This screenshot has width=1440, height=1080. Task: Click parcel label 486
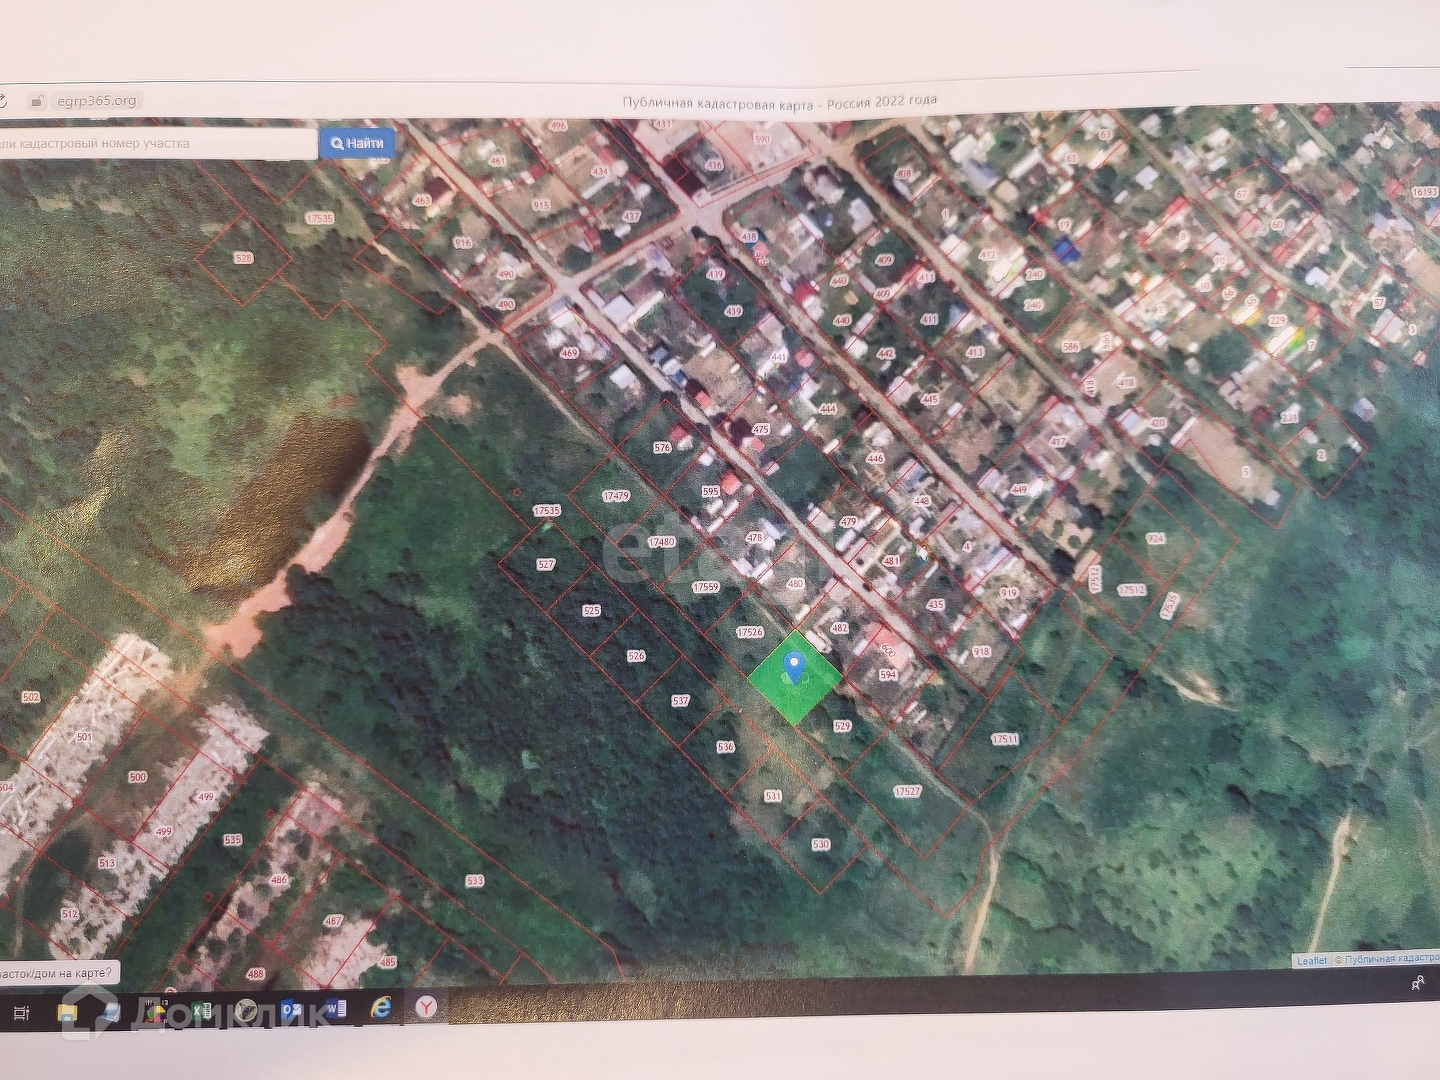click(x=279, y=880)
